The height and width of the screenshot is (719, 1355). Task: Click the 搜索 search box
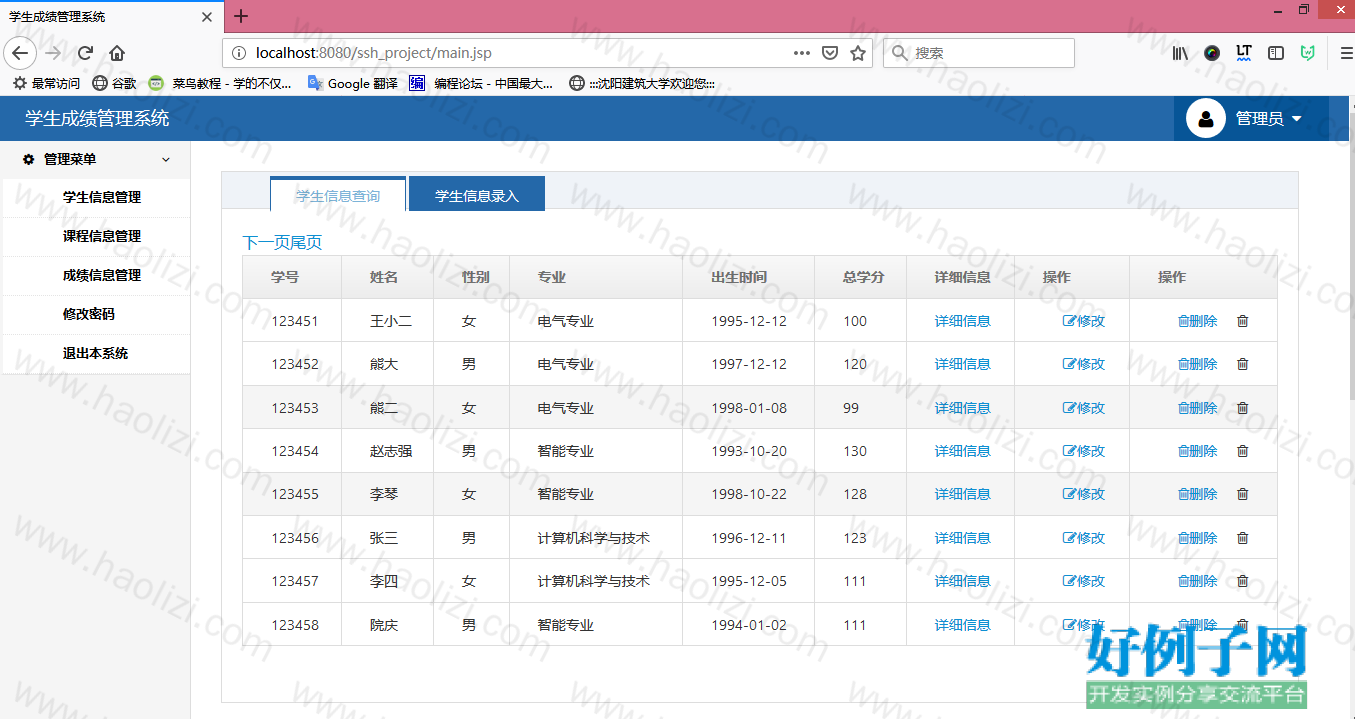tap(978, 53)
